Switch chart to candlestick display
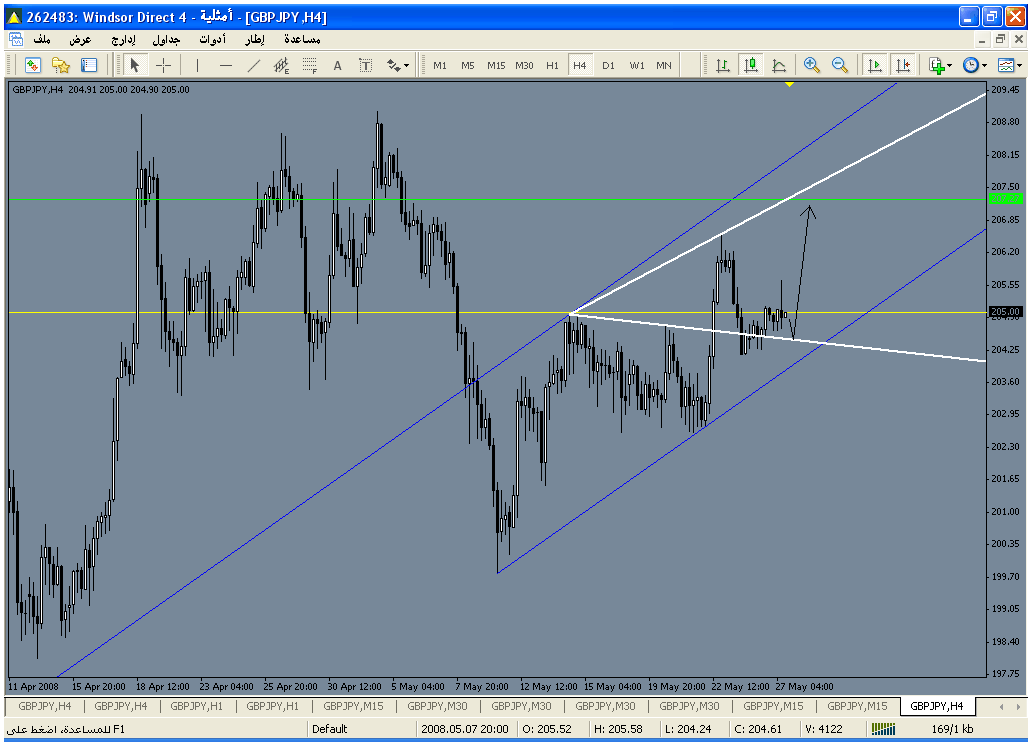 750,65
